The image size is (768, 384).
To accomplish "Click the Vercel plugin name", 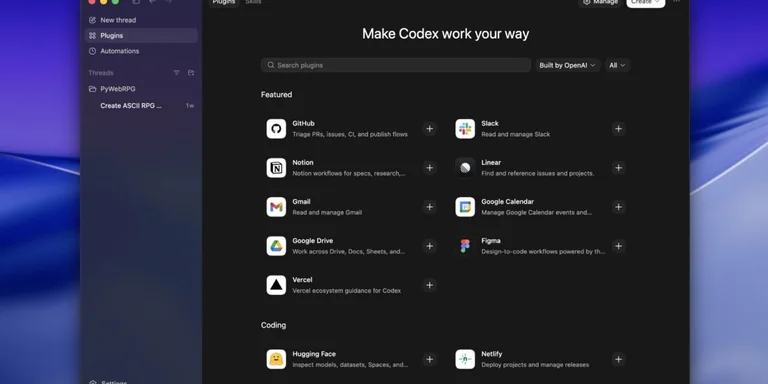I will pyautogui.click(x=302, y=280).
